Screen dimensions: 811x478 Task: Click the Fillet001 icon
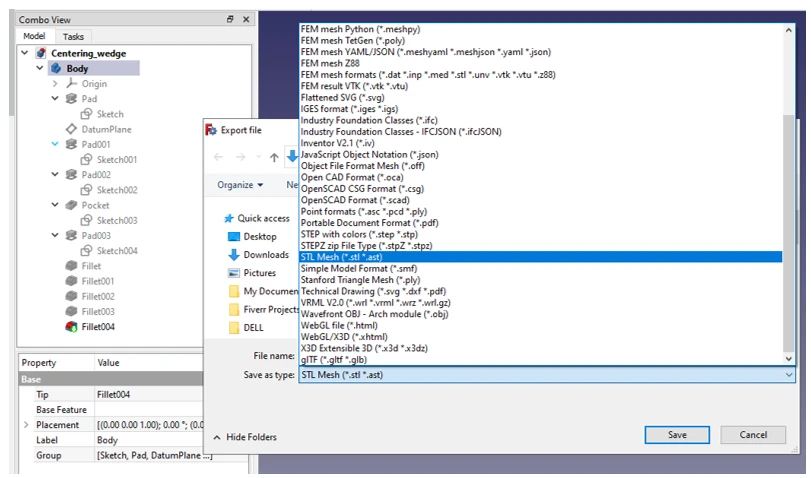coord(71,281)
